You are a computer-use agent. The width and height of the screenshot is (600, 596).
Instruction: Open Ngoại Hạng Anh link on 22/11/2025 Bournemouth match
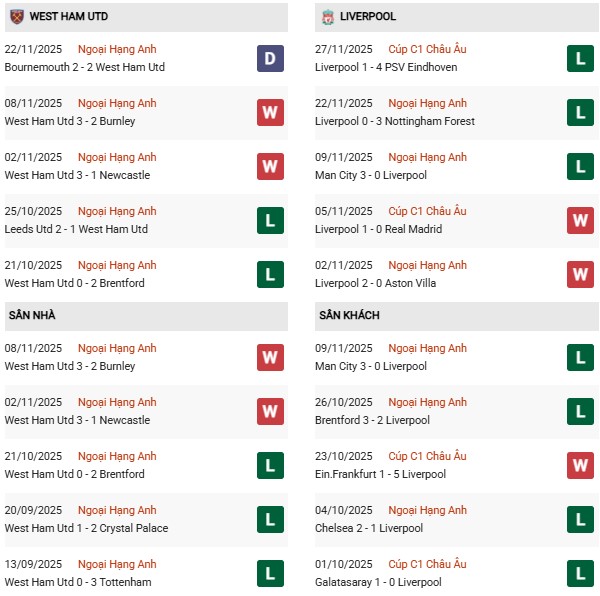click(x=118, y=50)
